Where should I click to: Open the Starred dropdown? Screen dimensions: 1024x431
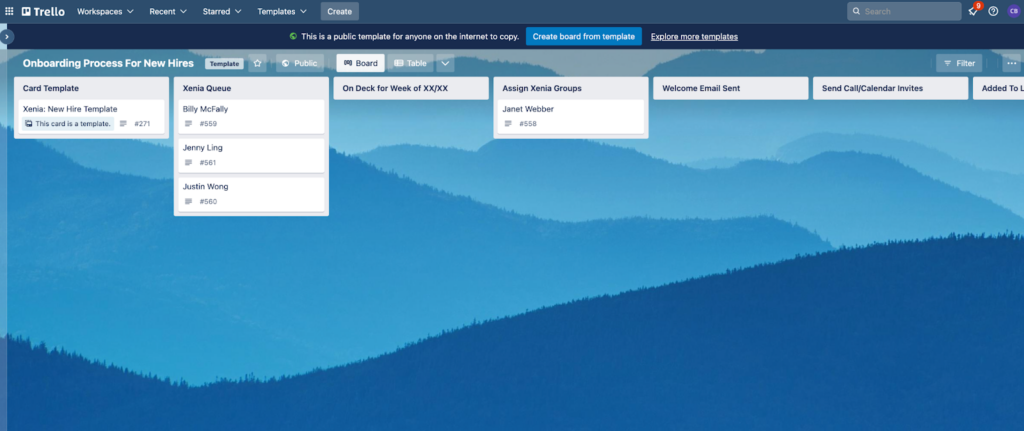tap(222, 11)
